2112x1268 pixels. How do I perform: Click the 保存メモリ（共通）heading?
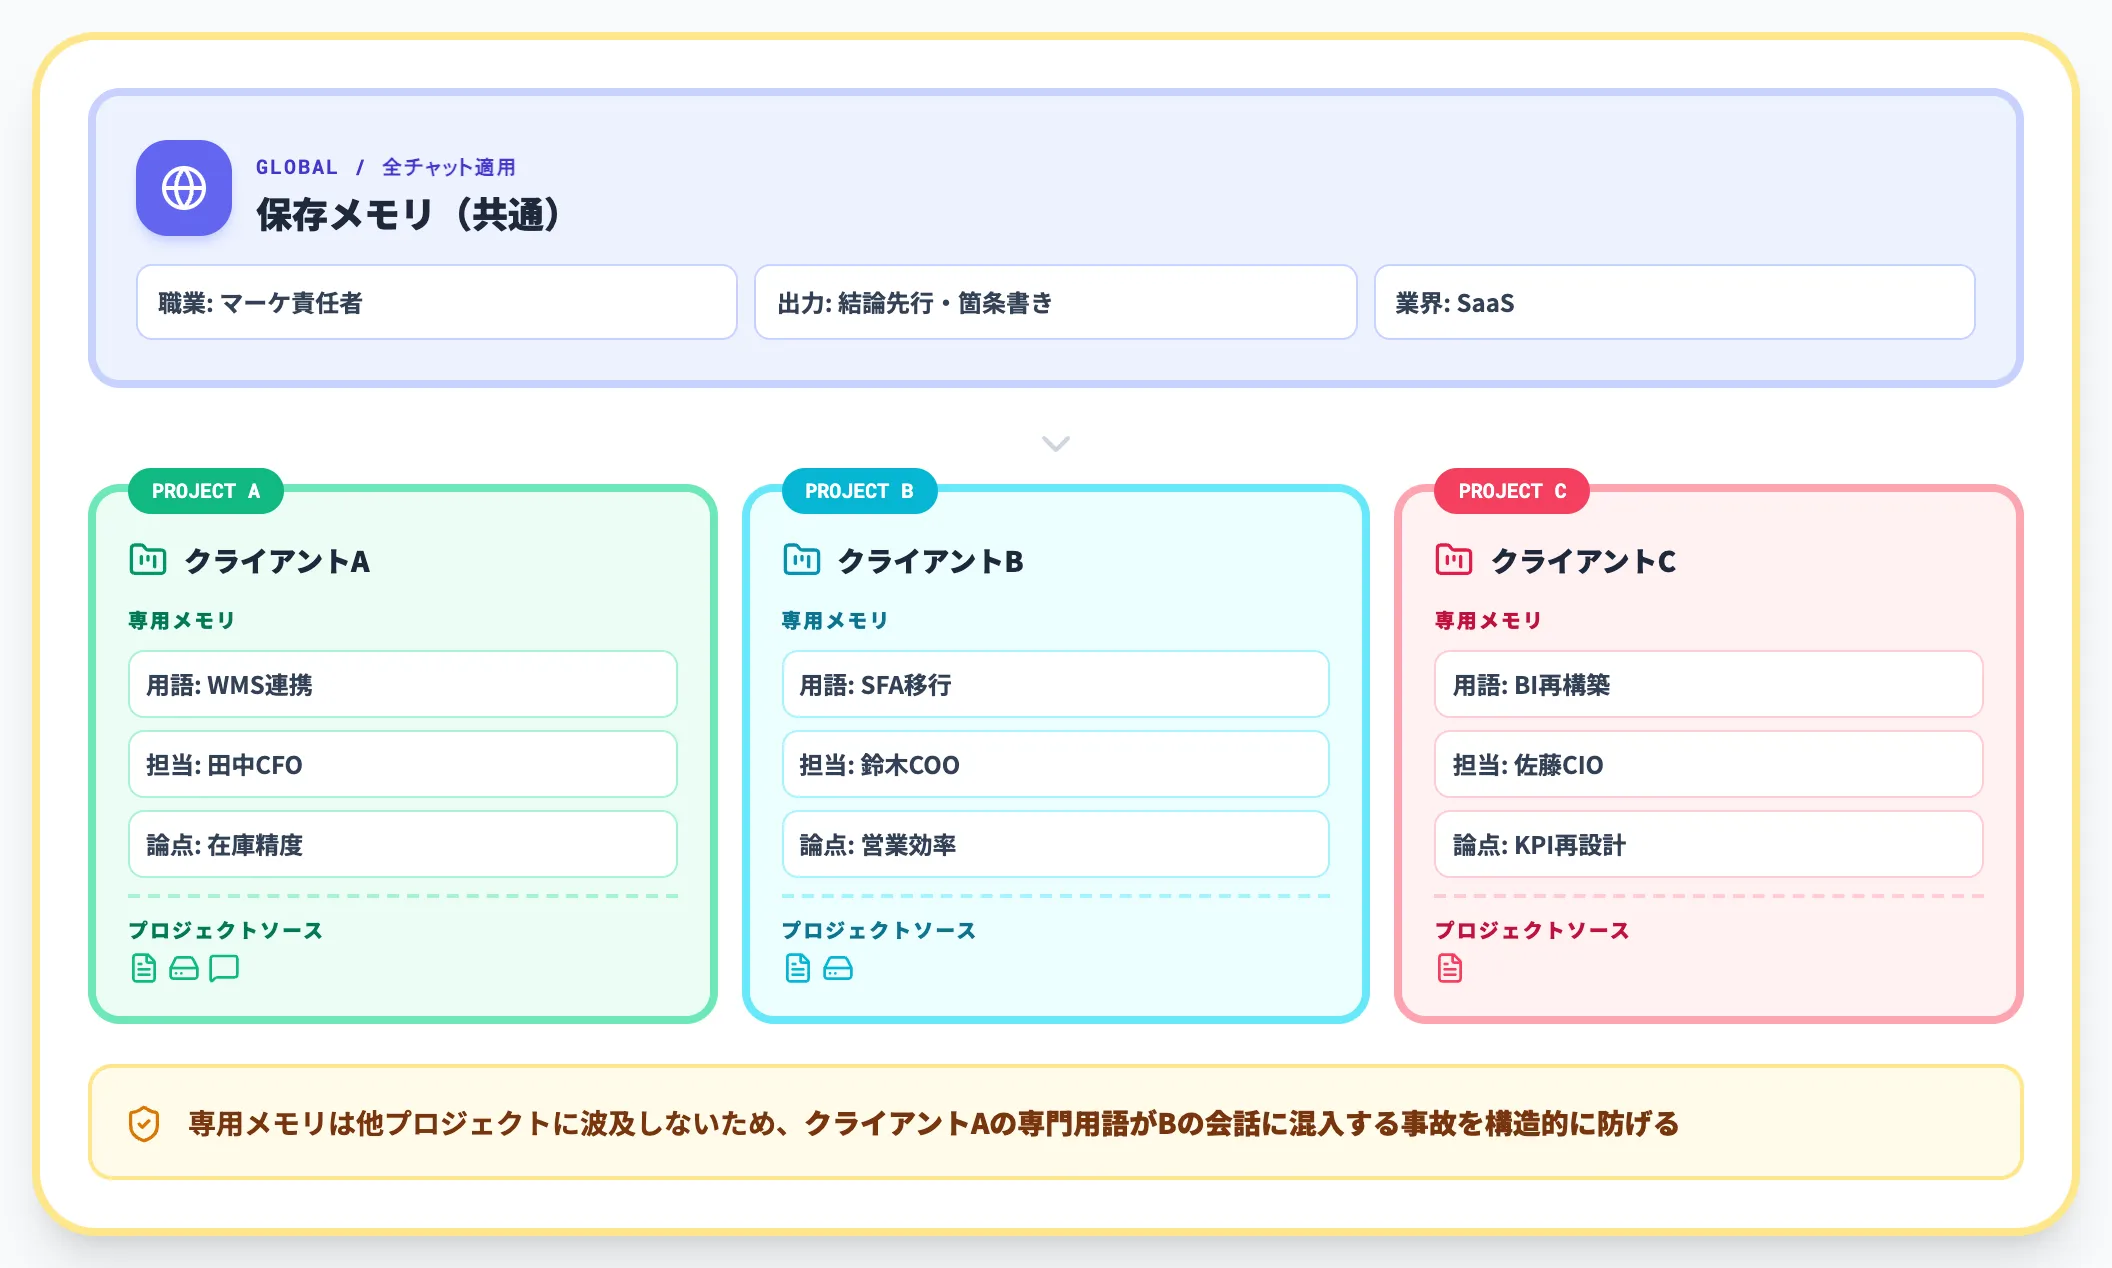(x=408, y=214)
